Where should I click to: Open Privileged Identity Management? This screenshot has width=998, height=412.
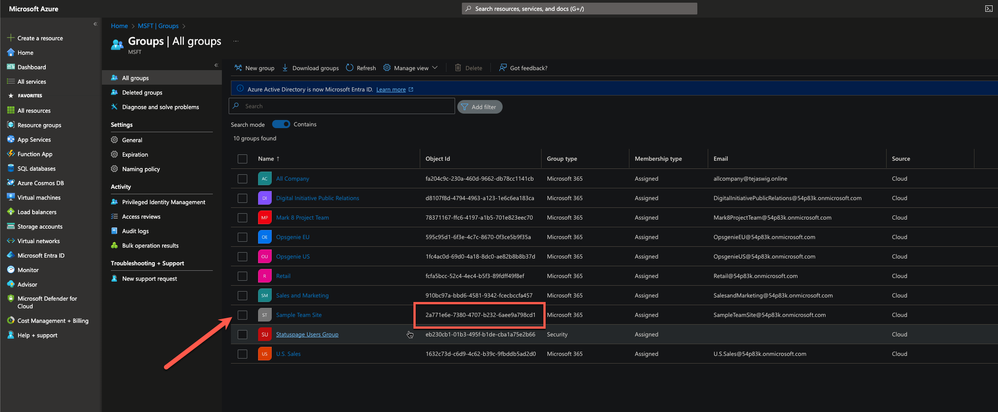[x=164, y=202]
